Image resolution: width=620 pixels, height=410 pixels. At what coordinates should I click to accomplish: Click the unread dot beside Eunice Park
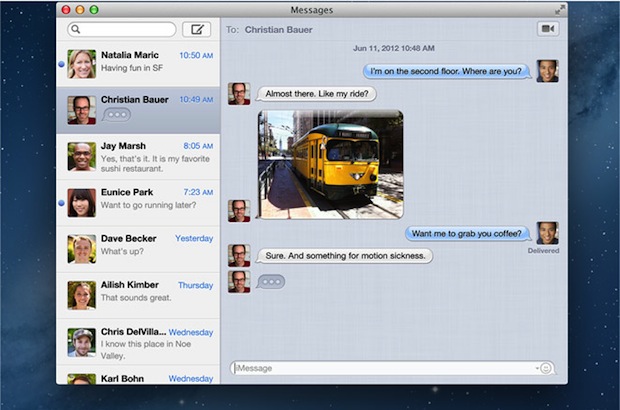[61, 203]
